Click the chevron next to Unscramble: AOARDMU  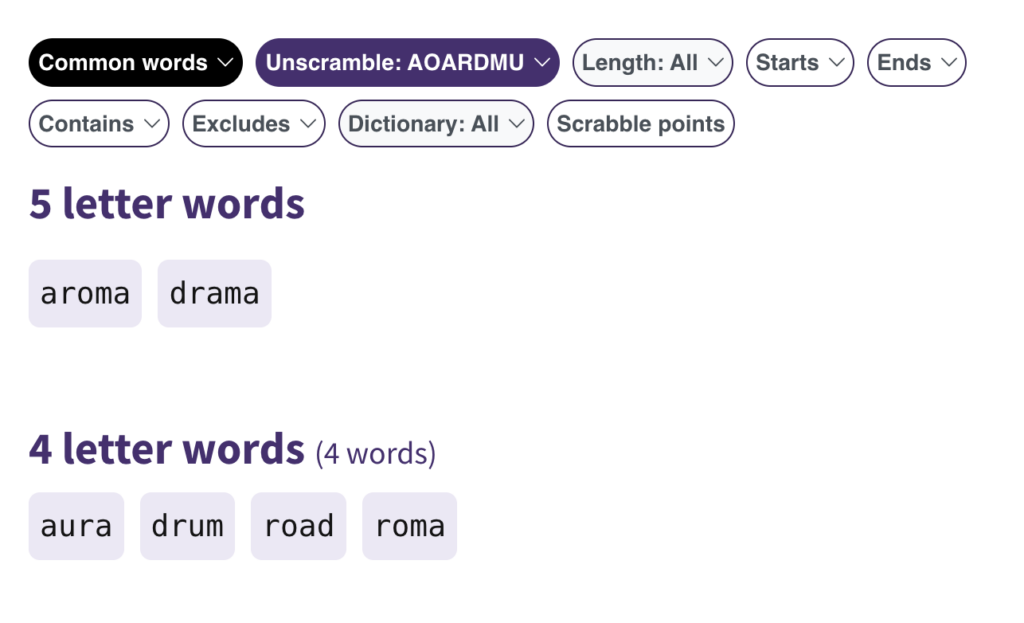541,63
